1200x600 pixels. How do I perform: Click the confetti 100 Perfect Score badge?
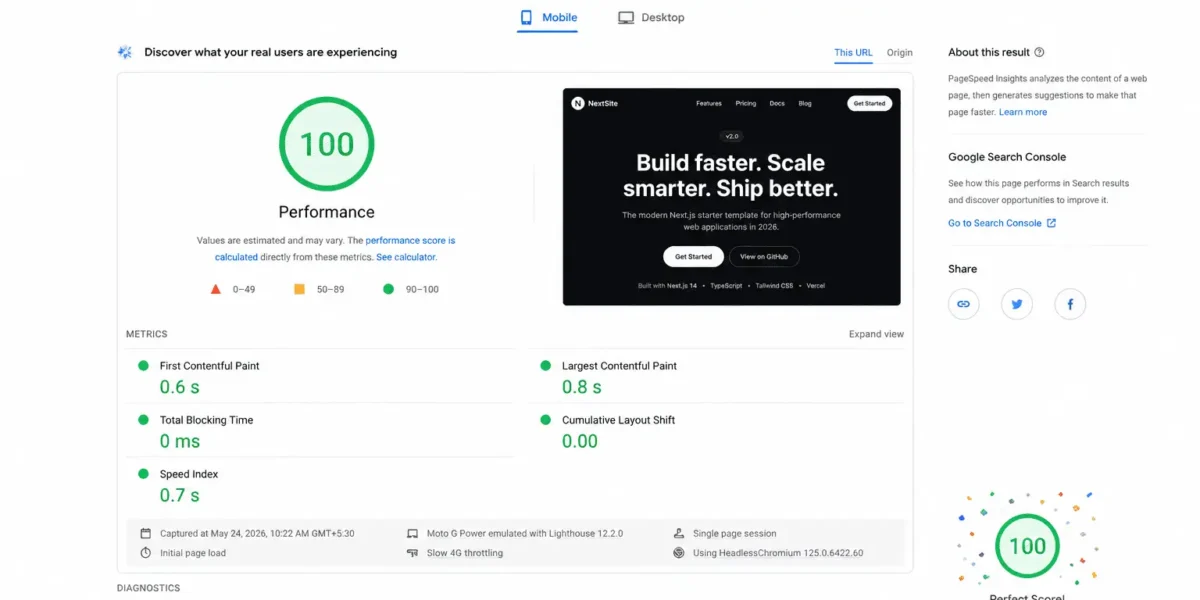coord(1027,546)
